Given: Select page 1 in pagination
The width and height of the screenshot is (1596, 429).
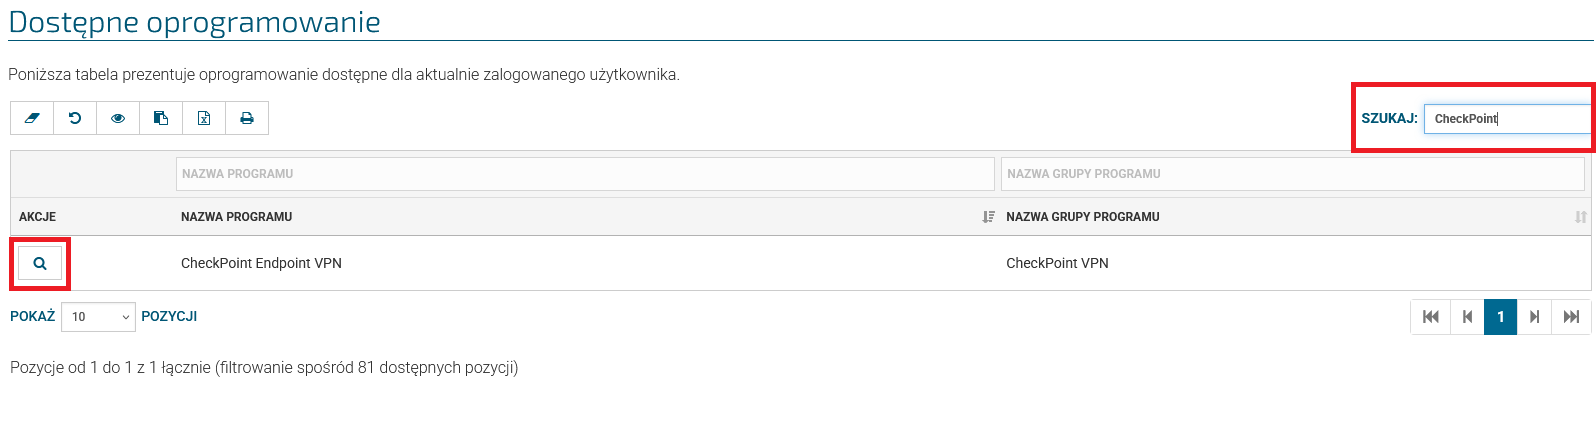Looking at the screenshot, I should coord(1500,317).
